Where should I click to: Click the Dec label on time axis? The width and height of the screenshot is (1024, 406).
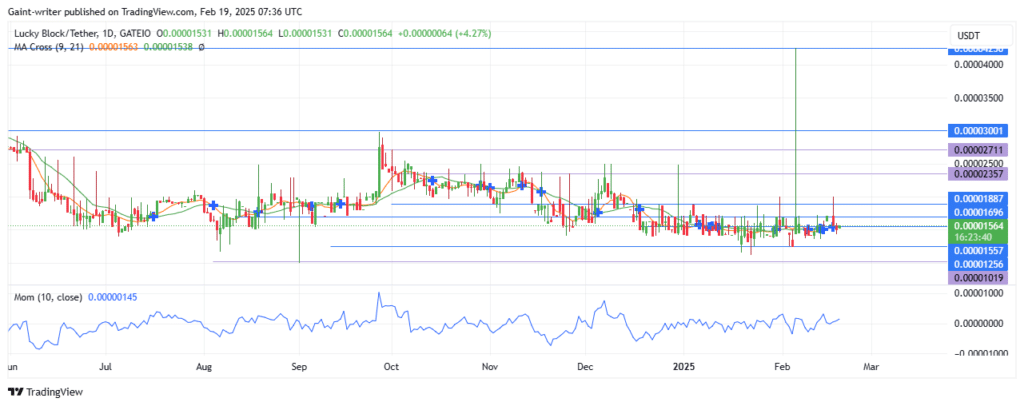click(584, 367)
